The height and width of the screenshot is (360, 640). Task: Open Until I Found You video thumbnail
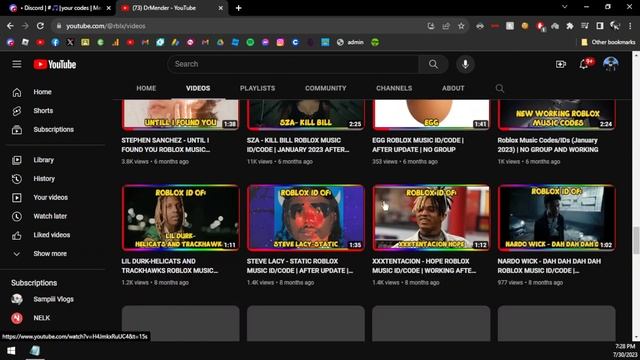pyautogui.click(x=180, y=114)
